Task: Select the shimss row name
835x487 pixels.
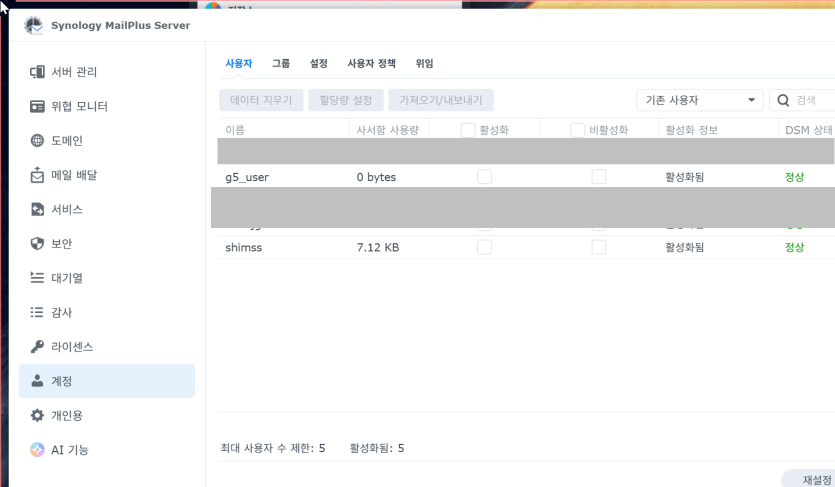Action: tap(243, 247)
